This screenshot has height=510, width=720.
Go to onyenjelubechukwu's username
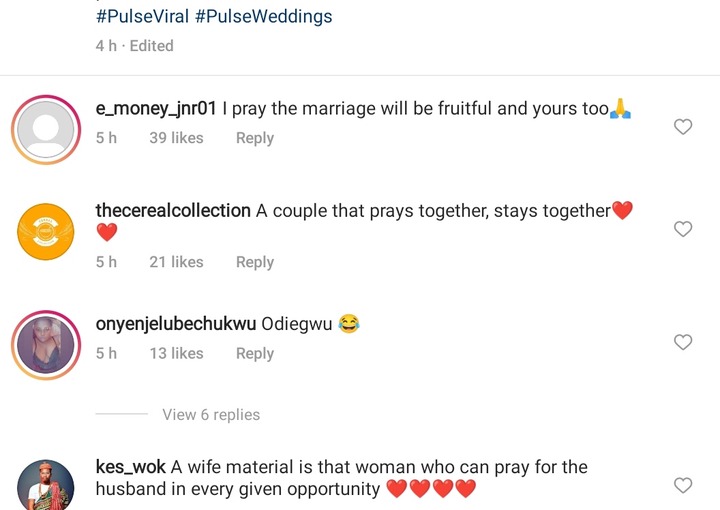tap(175, 324)
